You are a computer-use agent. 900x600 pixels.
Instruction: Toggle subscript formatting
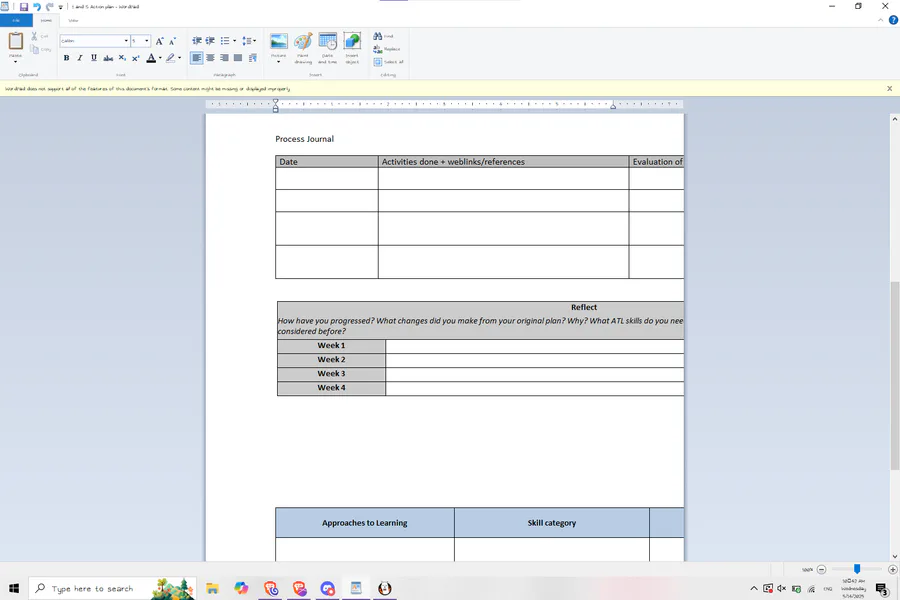pyautogui.click(x=122, y=58)
